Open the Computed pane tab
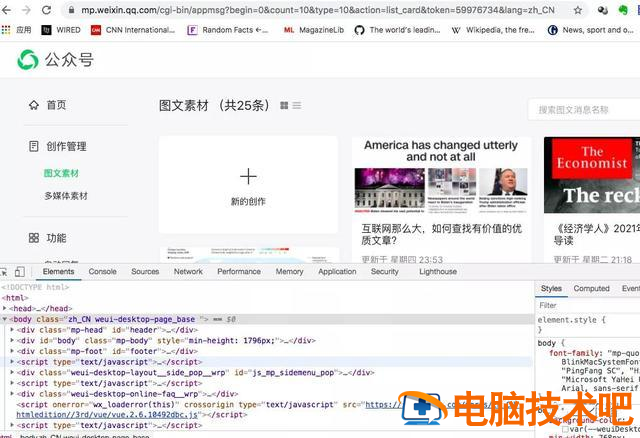640x438 pixels. (x=591, y=289)
